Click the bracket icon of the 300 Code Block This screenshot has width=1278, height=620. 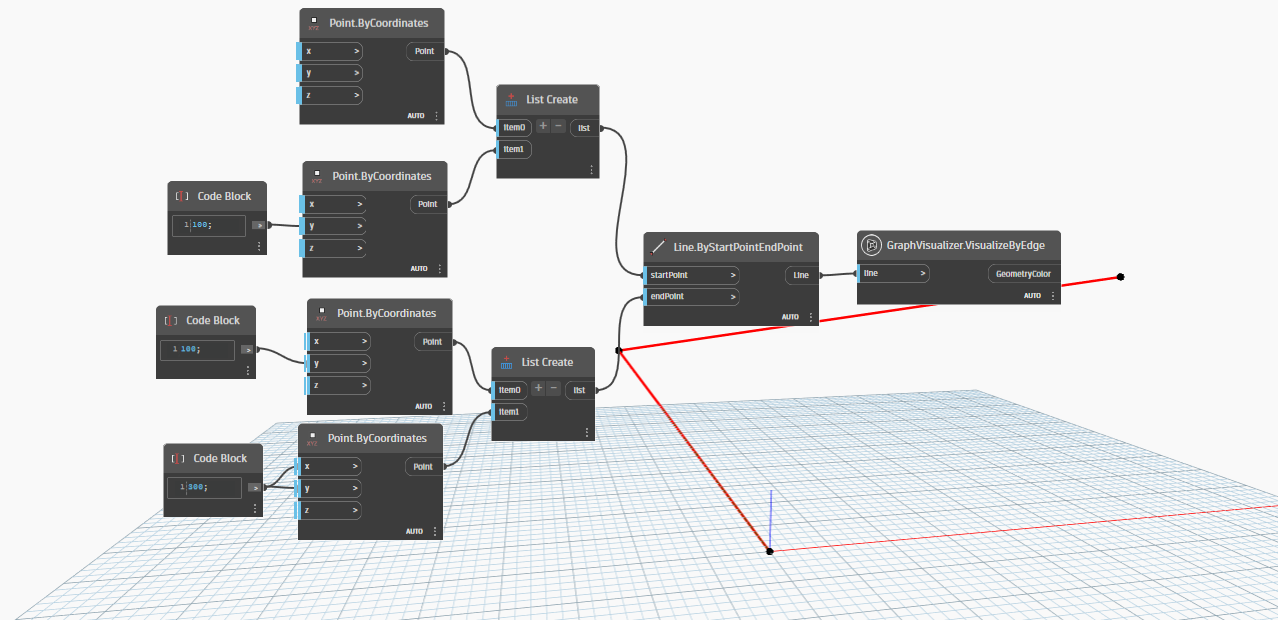click(180, 458)
